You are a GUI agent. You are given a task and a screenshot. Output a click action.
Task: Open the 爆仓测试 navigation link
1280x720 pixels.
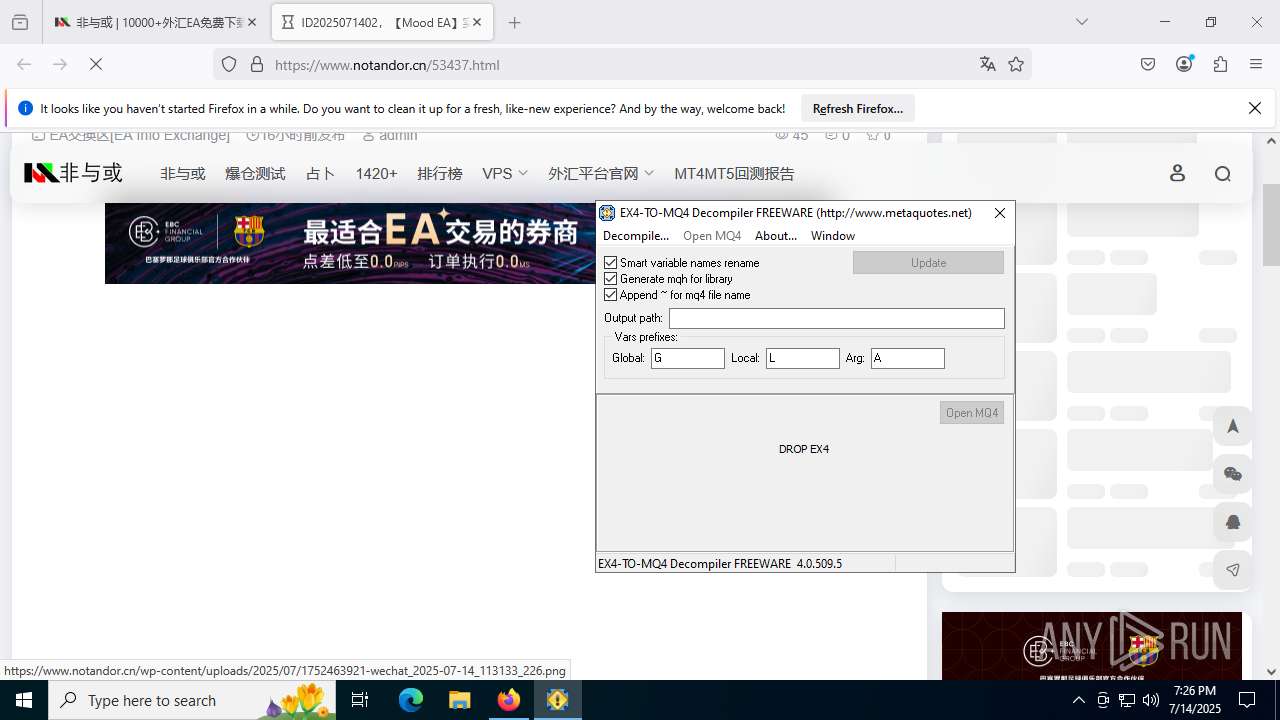(255, 173)
